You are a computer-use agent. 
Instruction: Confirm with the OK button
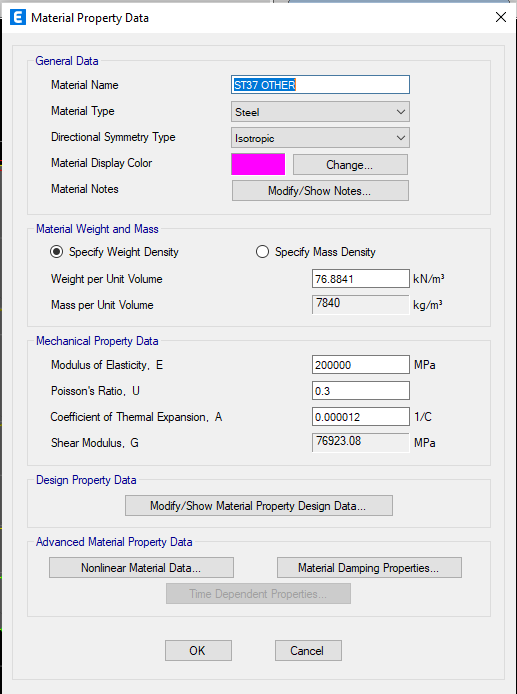198,651
